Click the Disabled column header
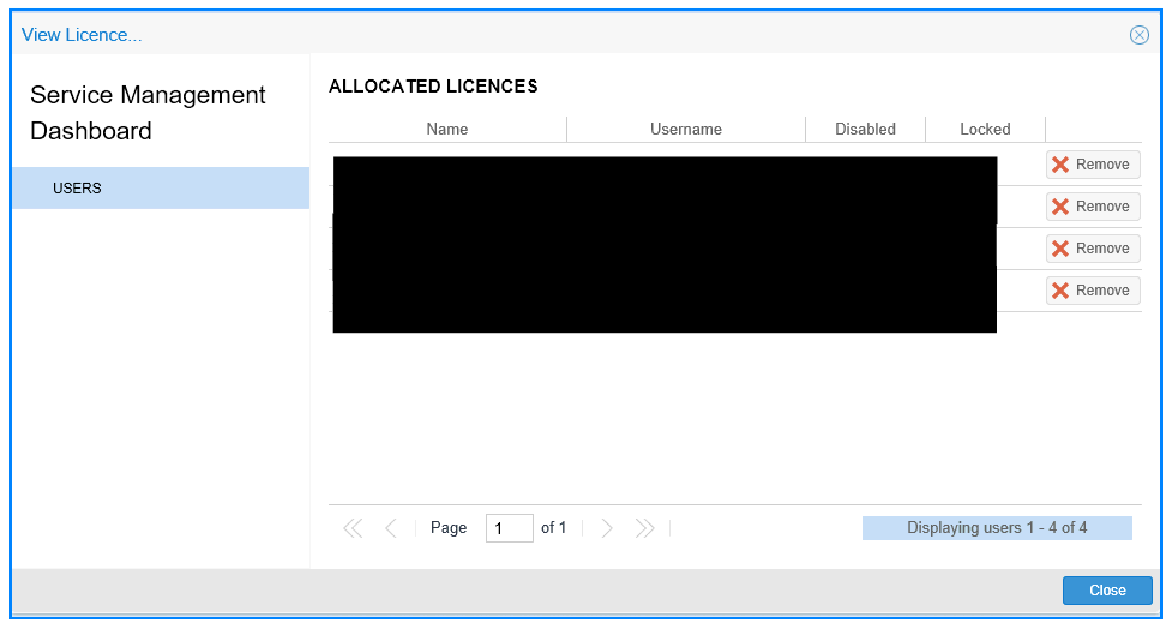1169x626 pixels. click(865, 129)
